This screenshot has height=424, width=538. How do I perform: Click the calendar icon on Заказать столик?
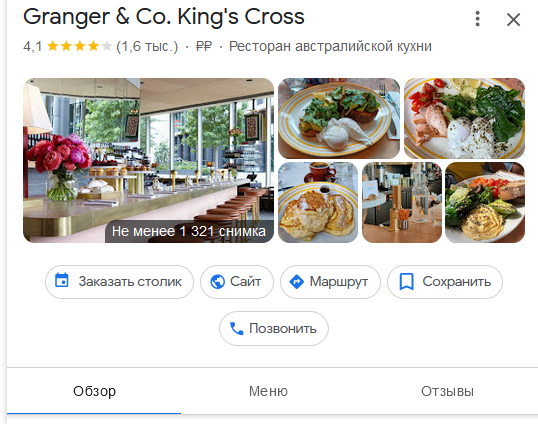pyautogui.click(x=62, y=280)
